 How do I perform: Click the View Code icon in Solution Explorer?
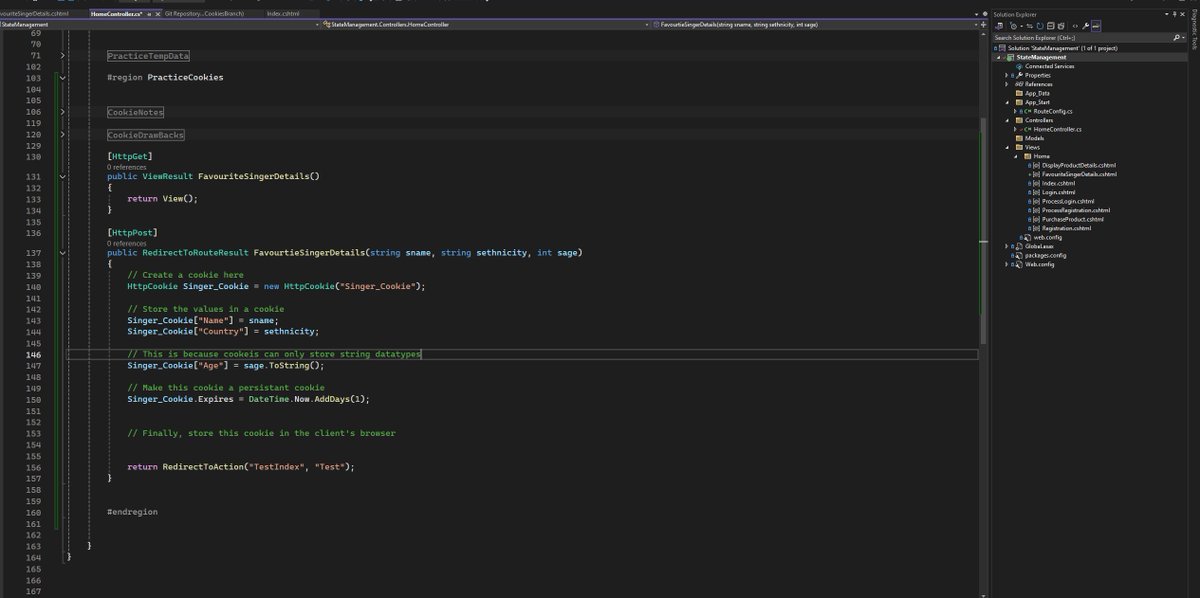point(1075,25)
